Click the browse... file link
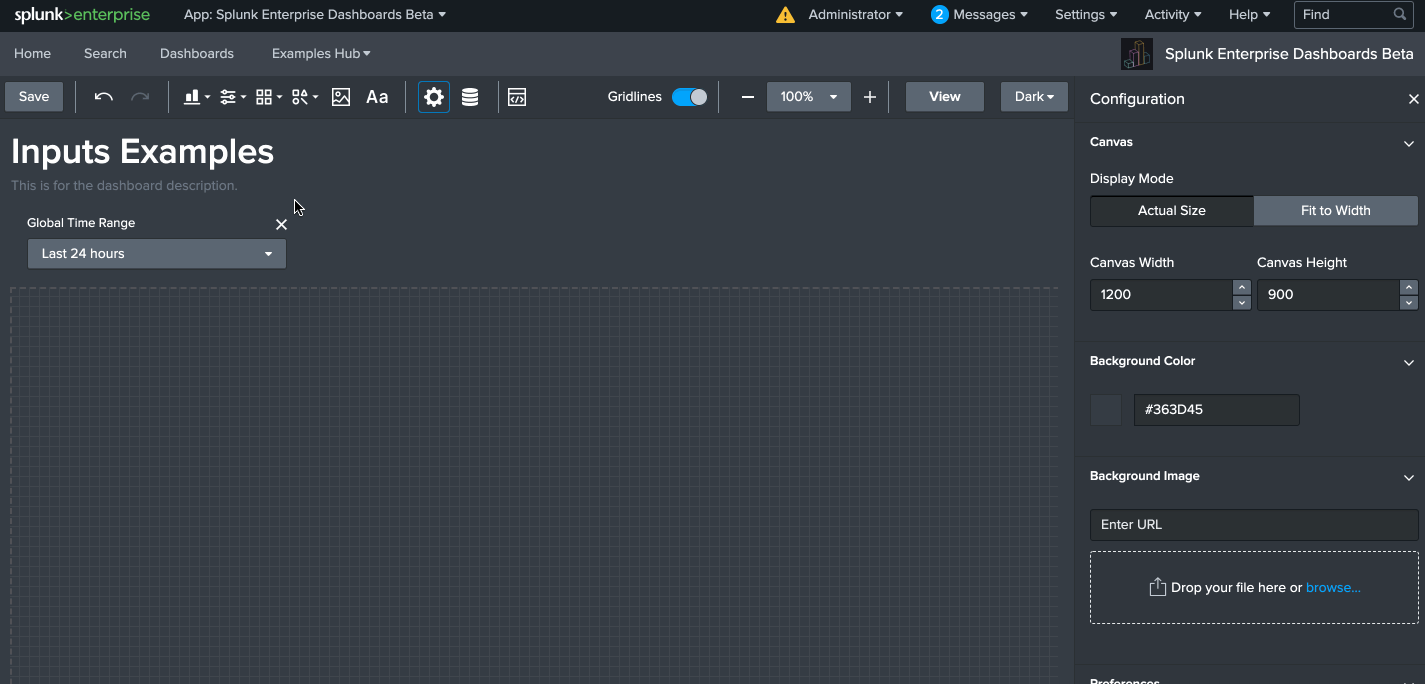This screenshot has height=684, width=1425. click(x=1333, y=588)
